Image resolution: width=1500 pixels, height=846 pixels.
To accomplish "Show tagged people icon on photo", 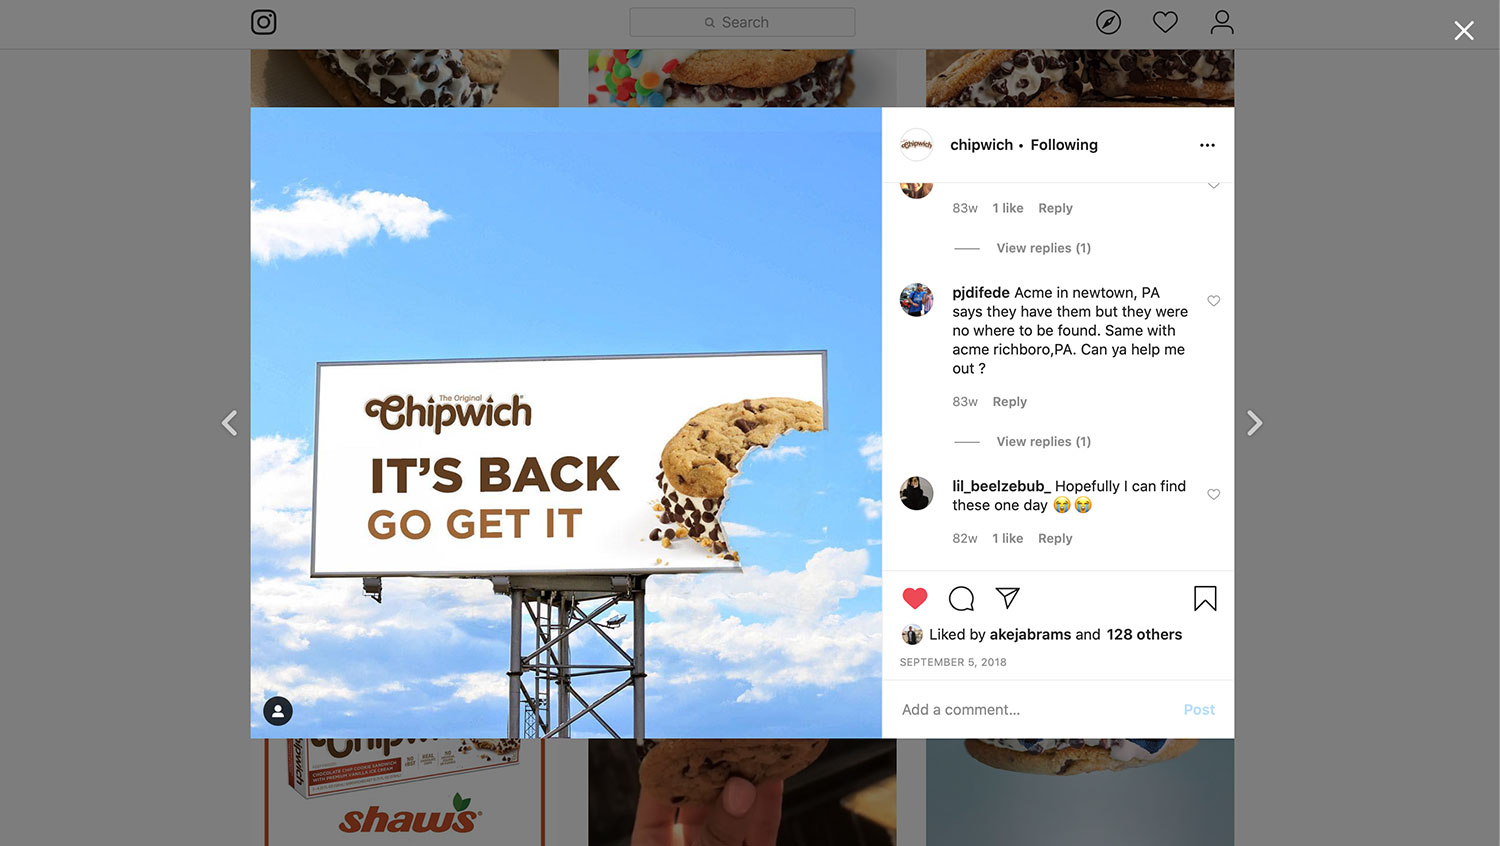I will (x=278, y=711).
